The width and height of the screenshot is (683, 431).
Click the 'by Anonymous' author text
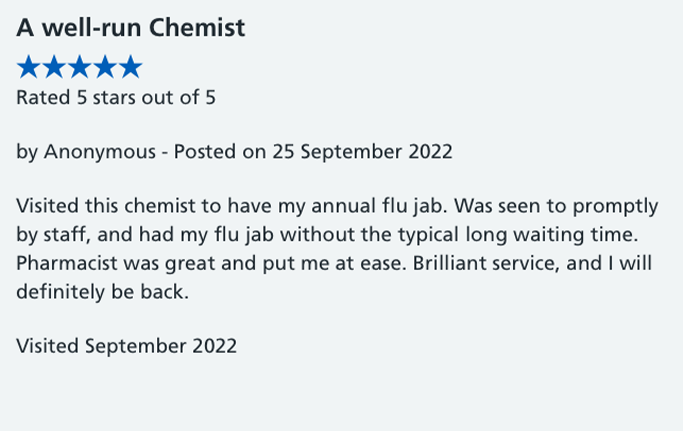tap(86, 152)
